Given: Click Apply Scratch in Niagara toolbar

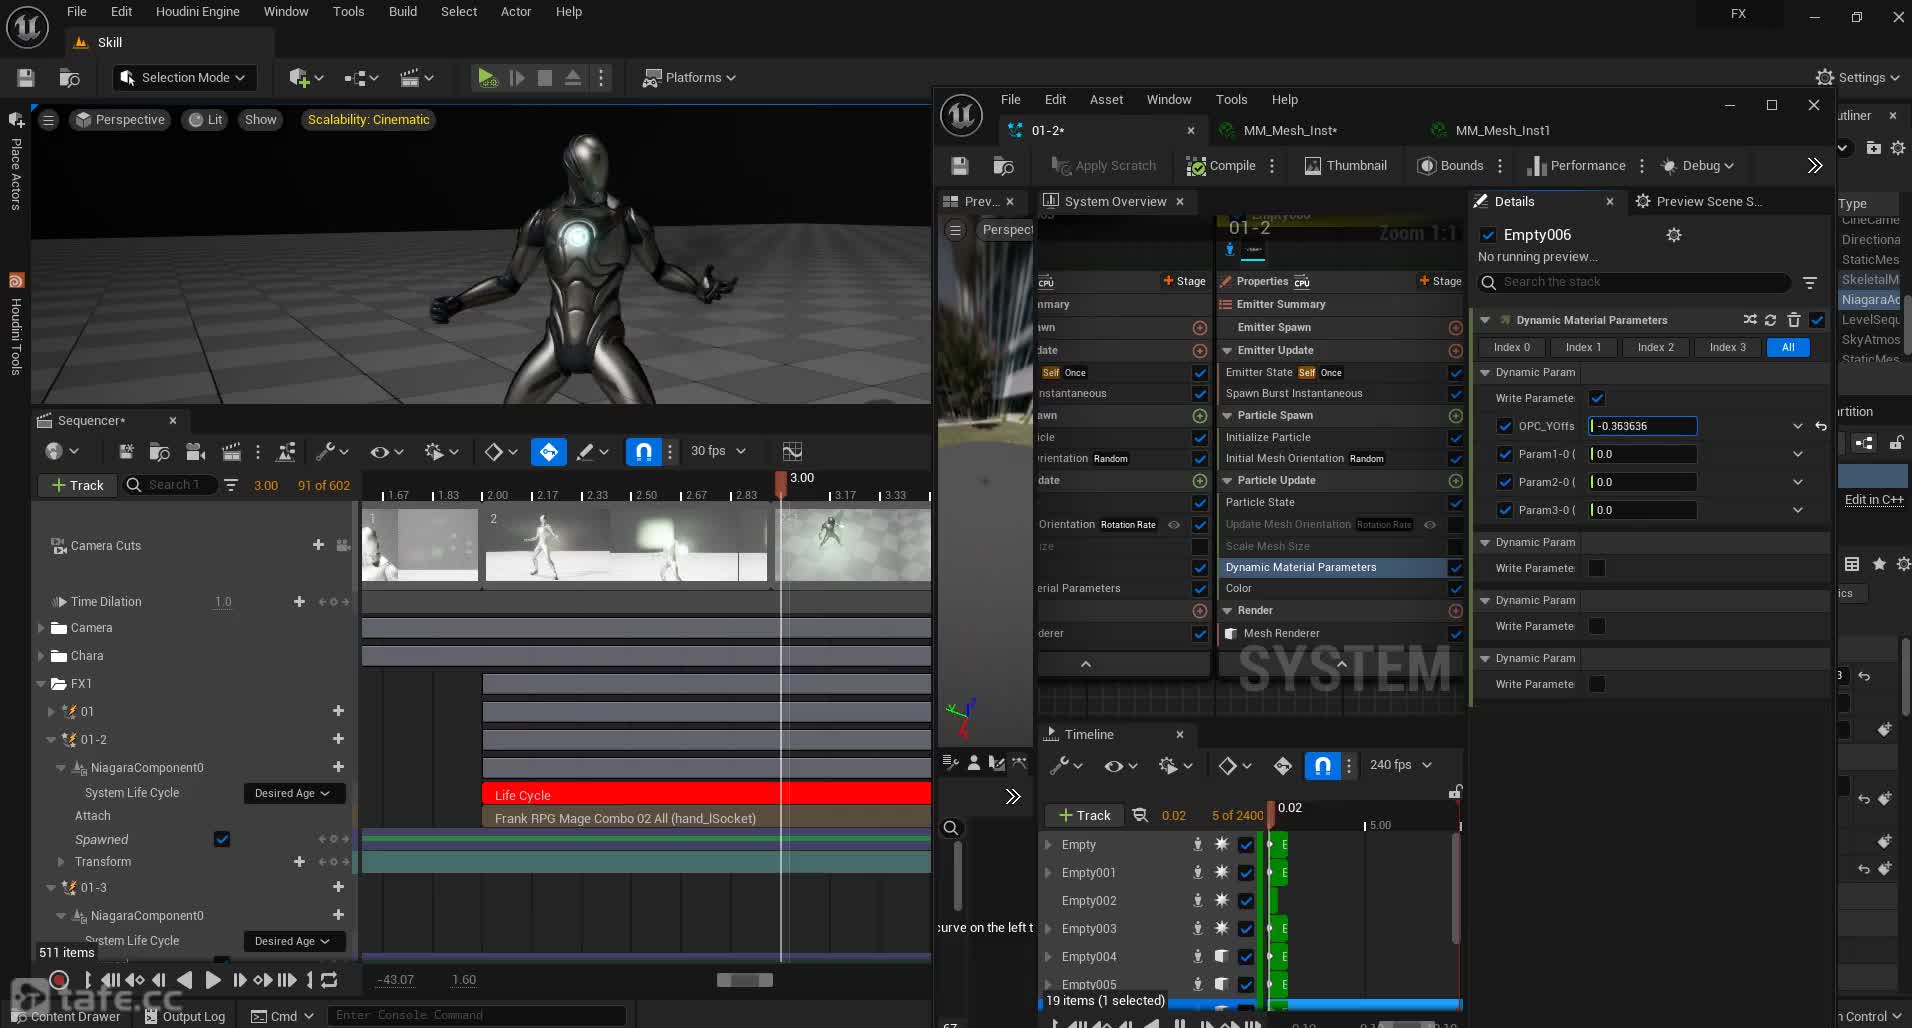Looking at the screenshot, I should tap(1104, 166).
